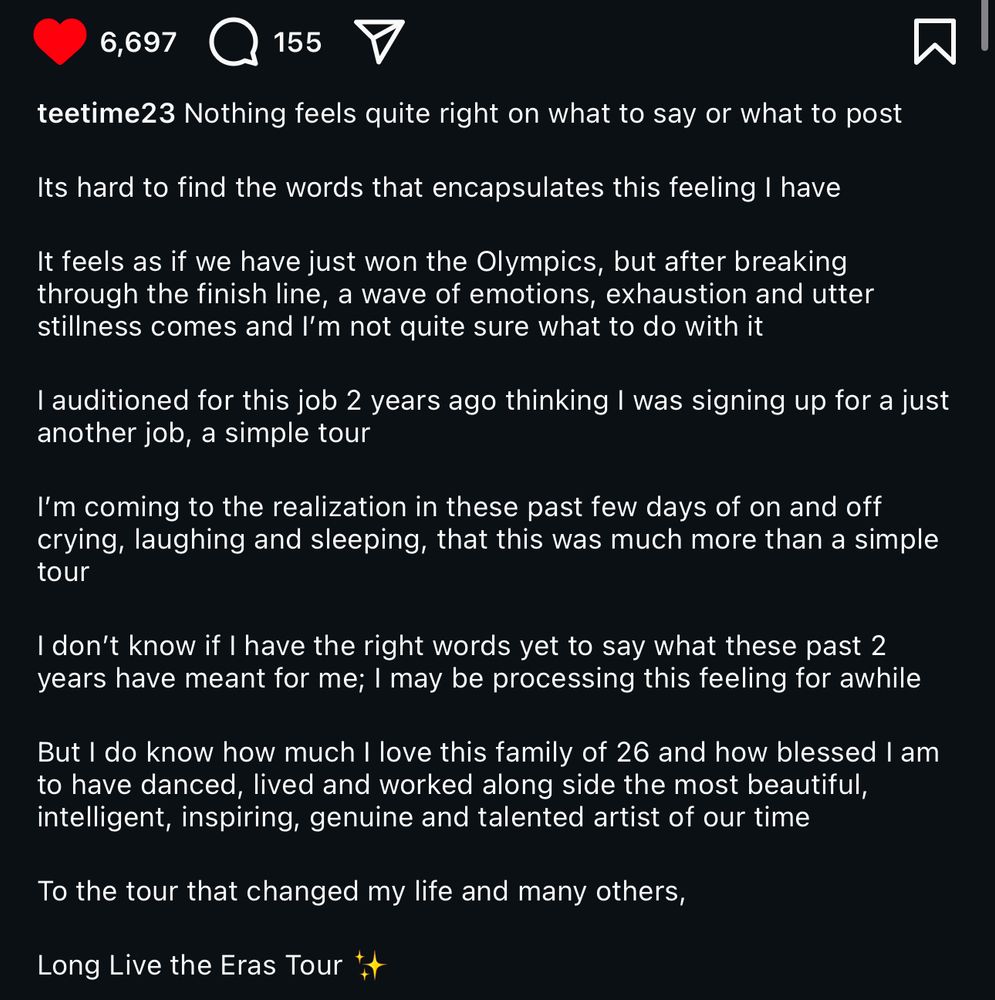Save the post with the bookmark icon
The image size is (995, 1000).
click(x=934, y=41)
